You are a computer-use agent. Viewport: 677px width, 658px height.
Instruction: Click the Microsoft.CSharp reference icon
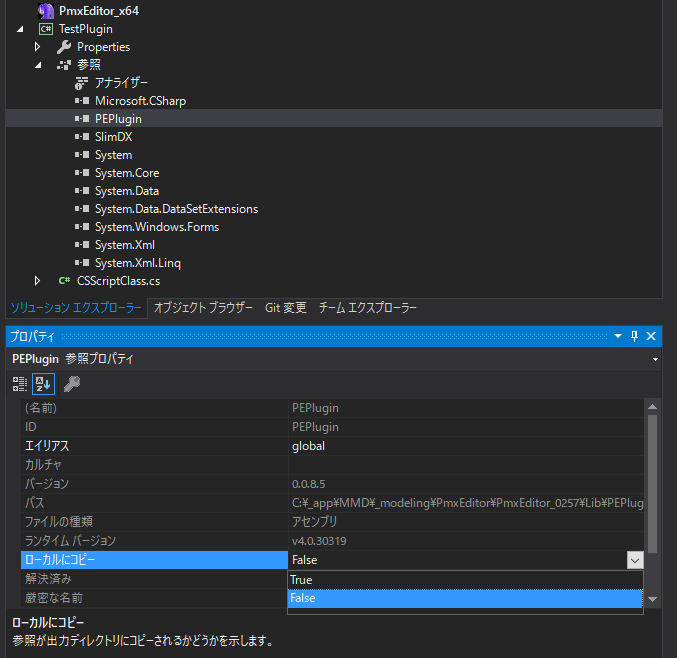point(82,101)
